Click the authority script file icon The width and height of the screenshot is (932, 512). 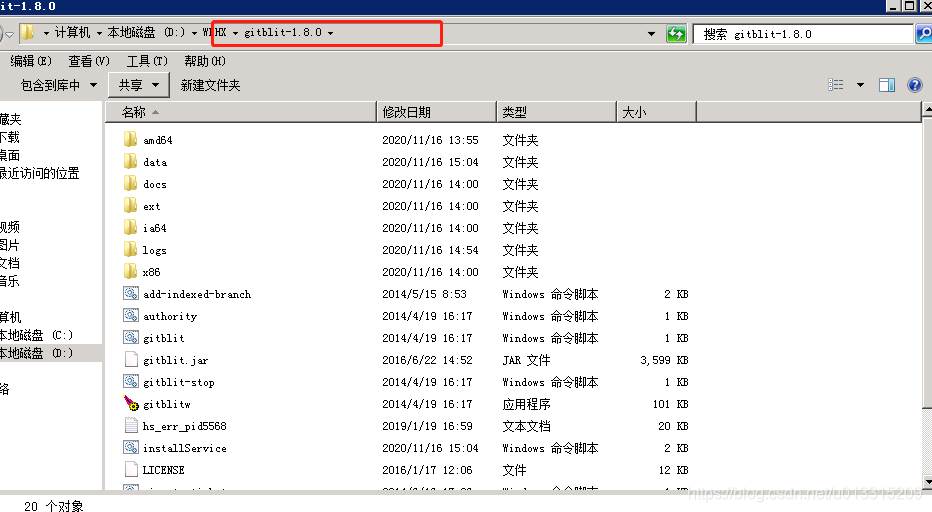[131, 315]
